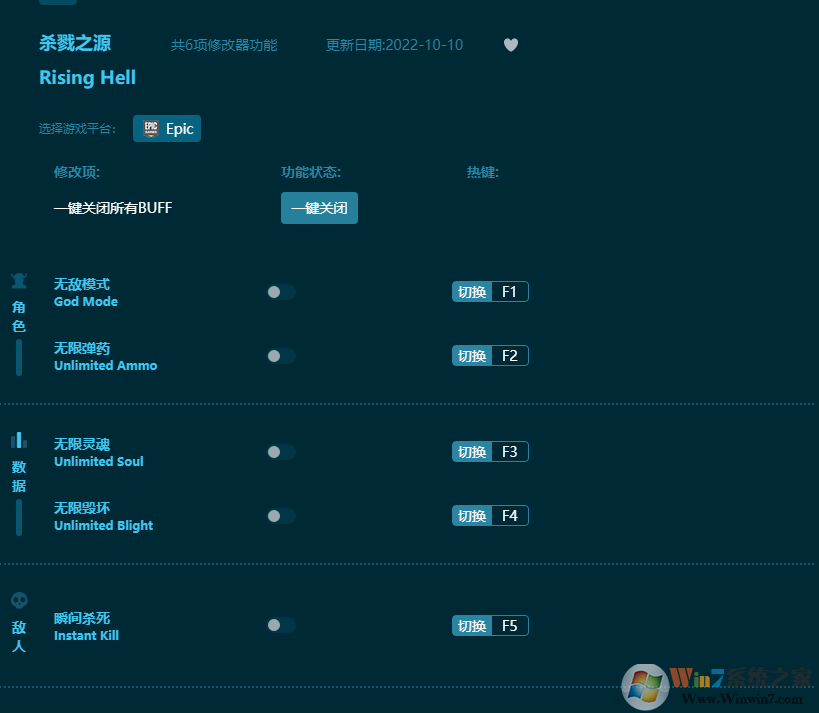Viewport: 819px width, 713px height.
Task: Click the 共6项修改器功能 text
Action: click(x=224, y=45)
